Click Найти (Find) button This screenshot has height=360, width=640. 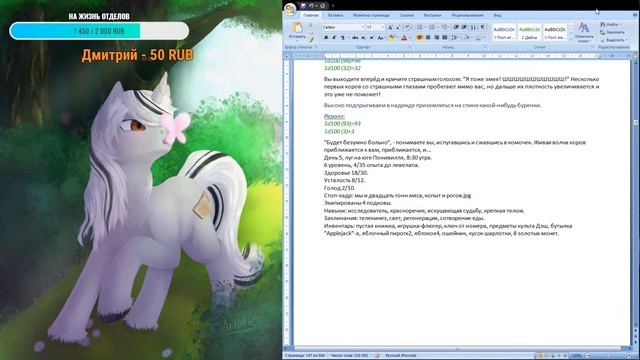[611, 24]
